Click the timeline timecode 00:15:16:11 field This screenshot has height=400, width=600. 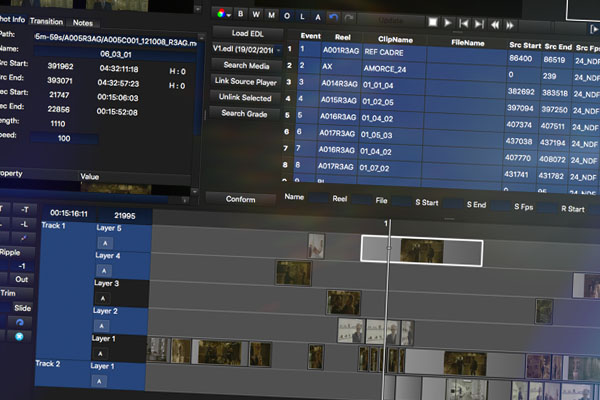(x=69, y=213)
